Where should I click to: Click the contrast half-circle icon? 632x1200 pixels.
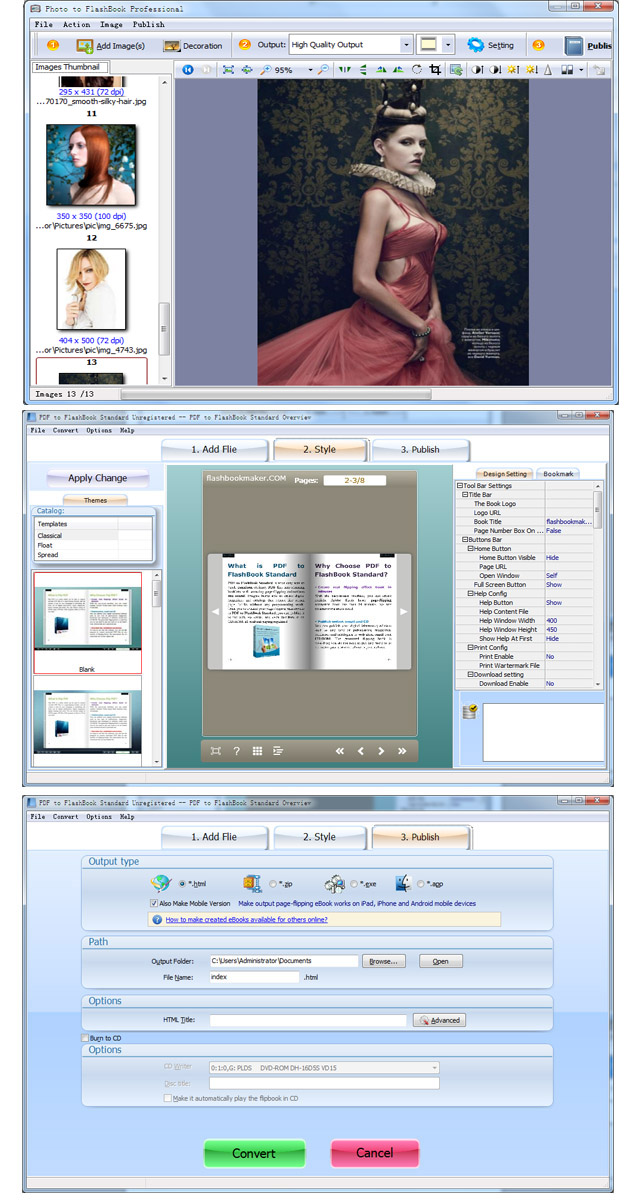[477, 70]
